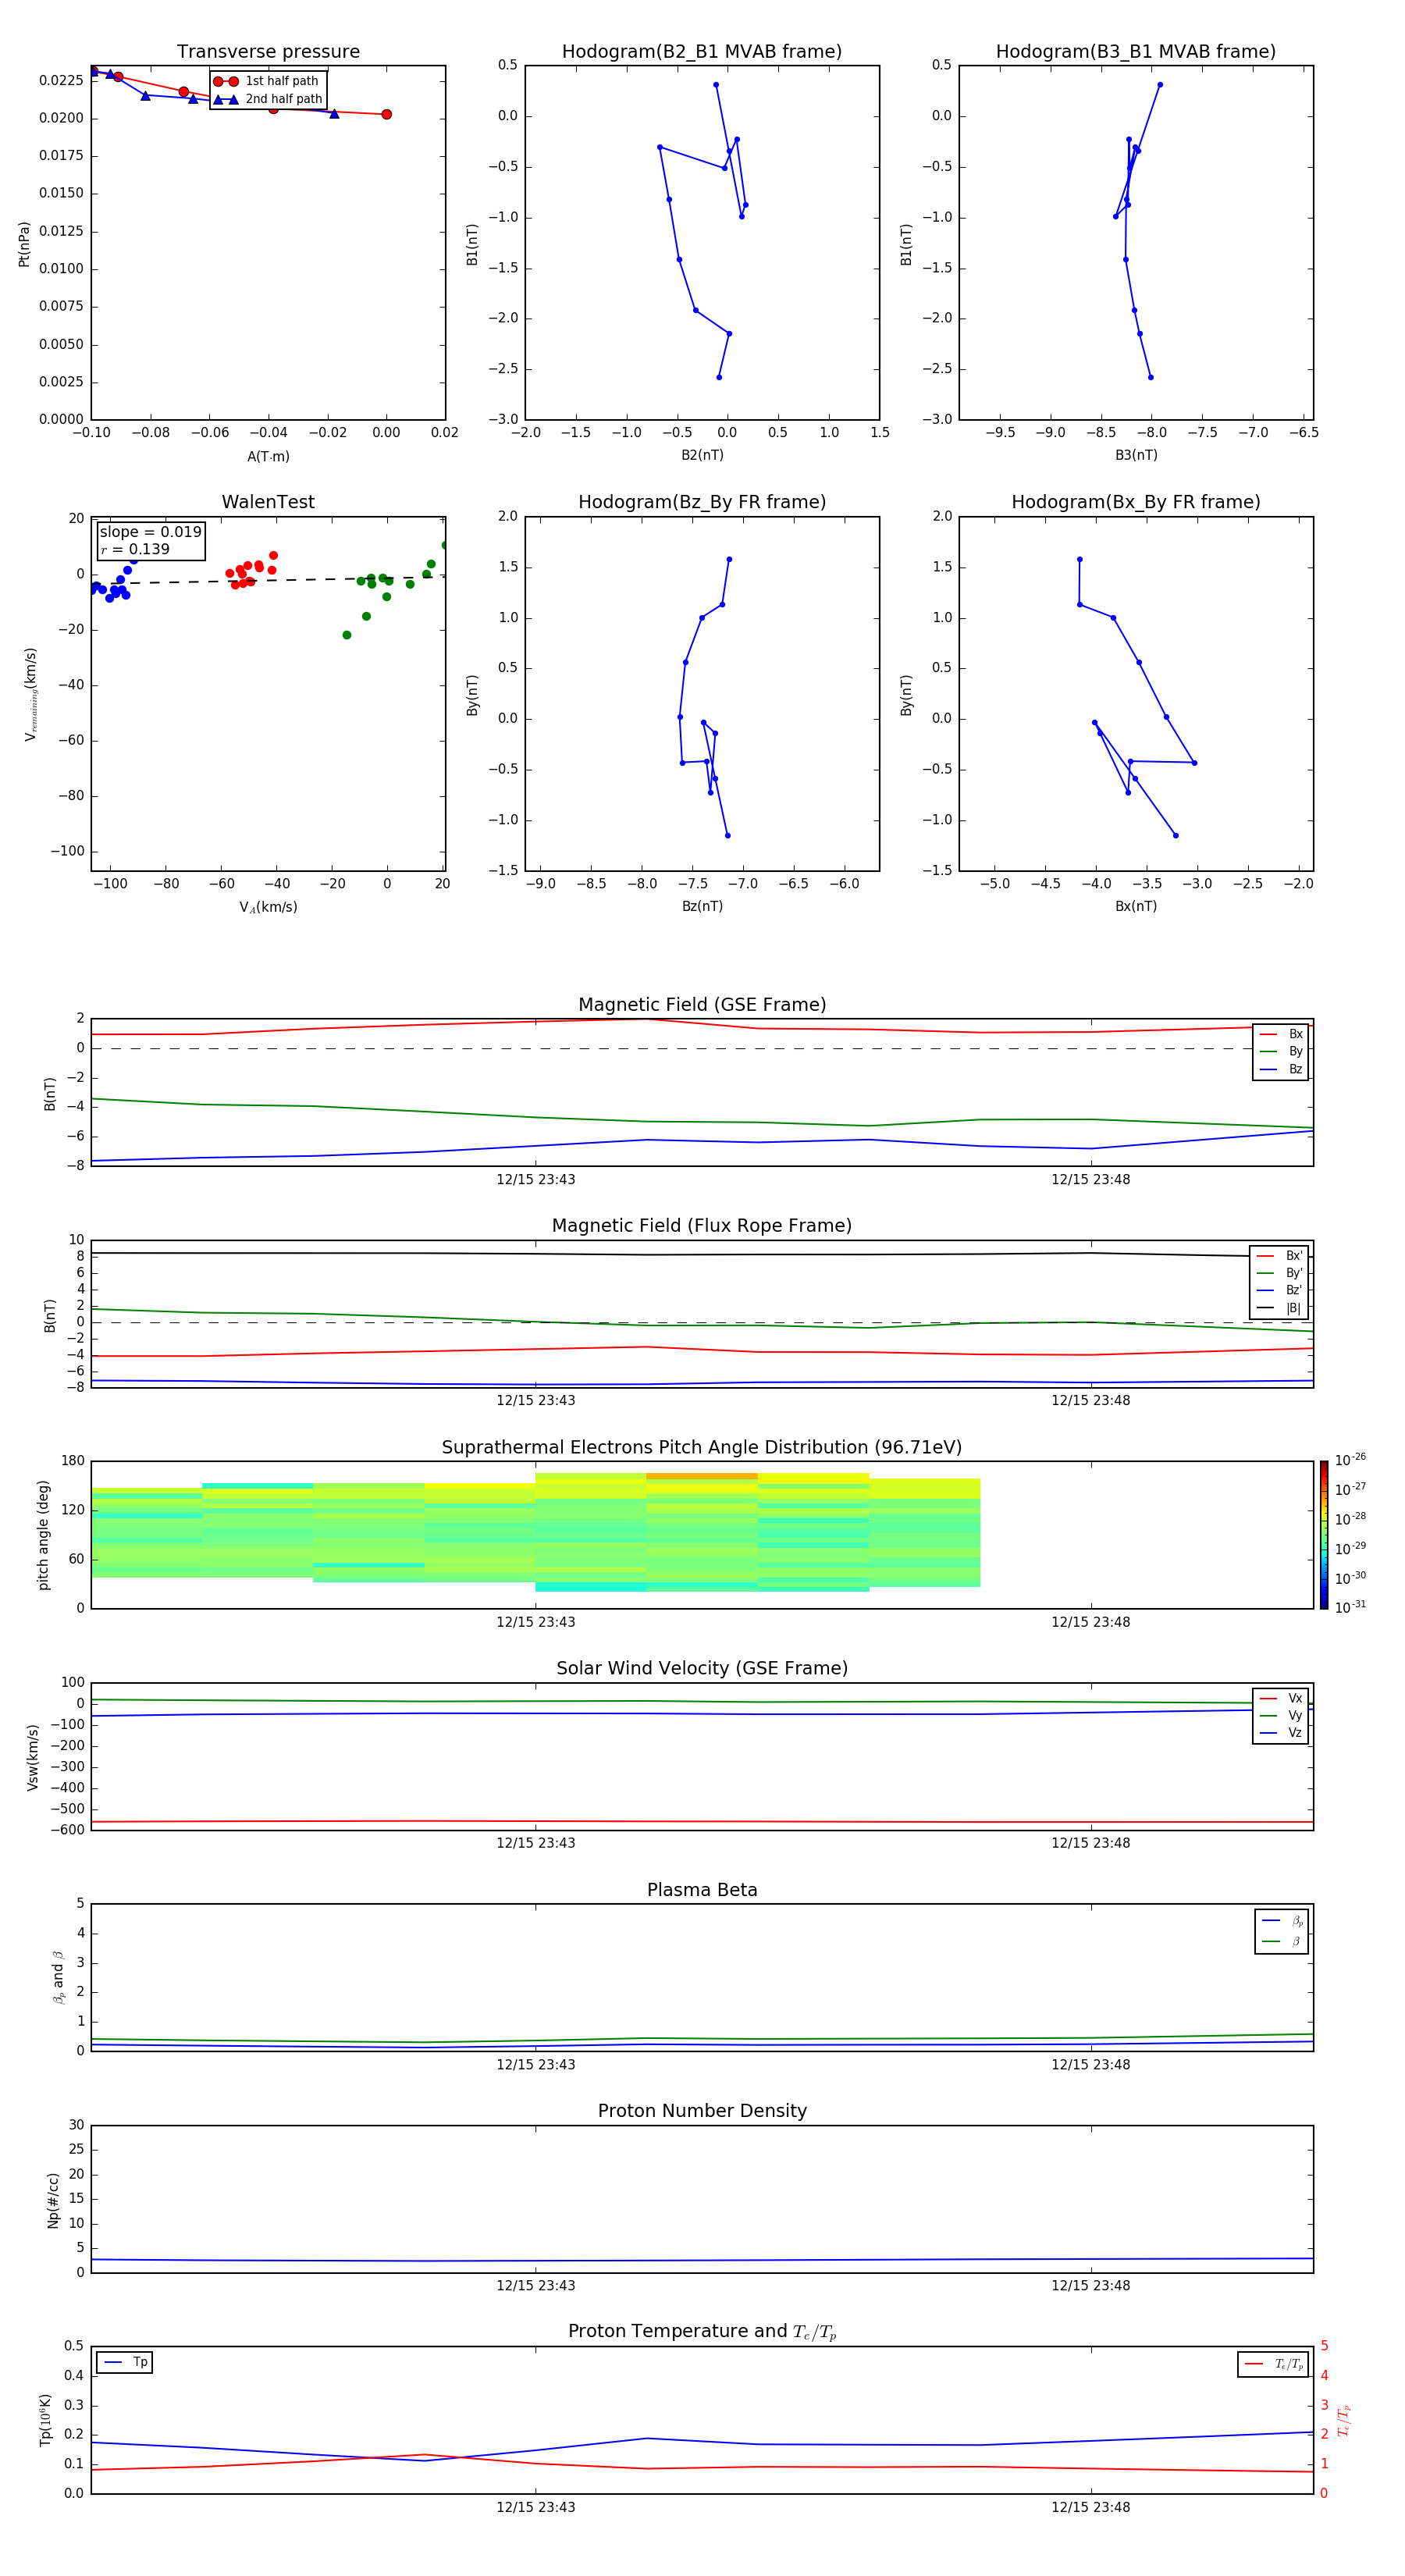
Task: Click the 10^-26 colorbar tick label
Action: tap(1350, 1460)
